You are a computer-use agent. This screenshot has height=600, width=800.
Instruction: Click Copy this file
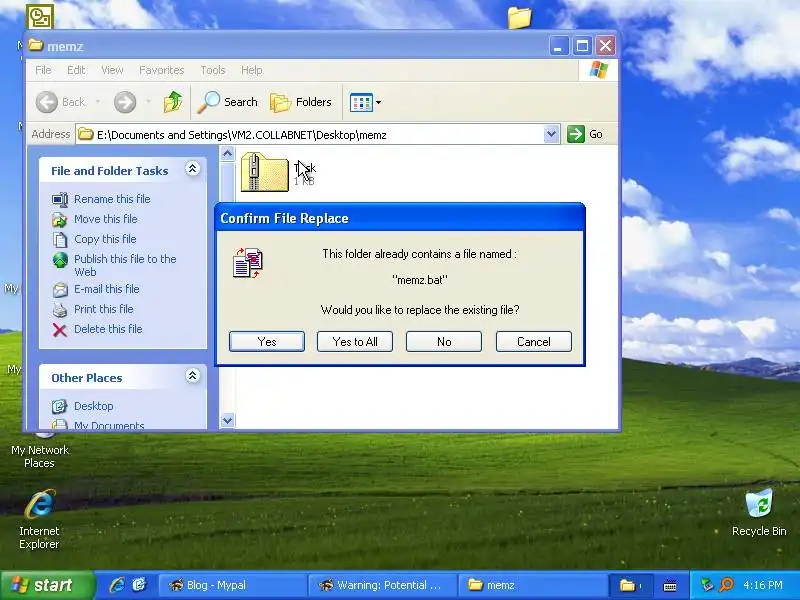[x=105, y=239]
